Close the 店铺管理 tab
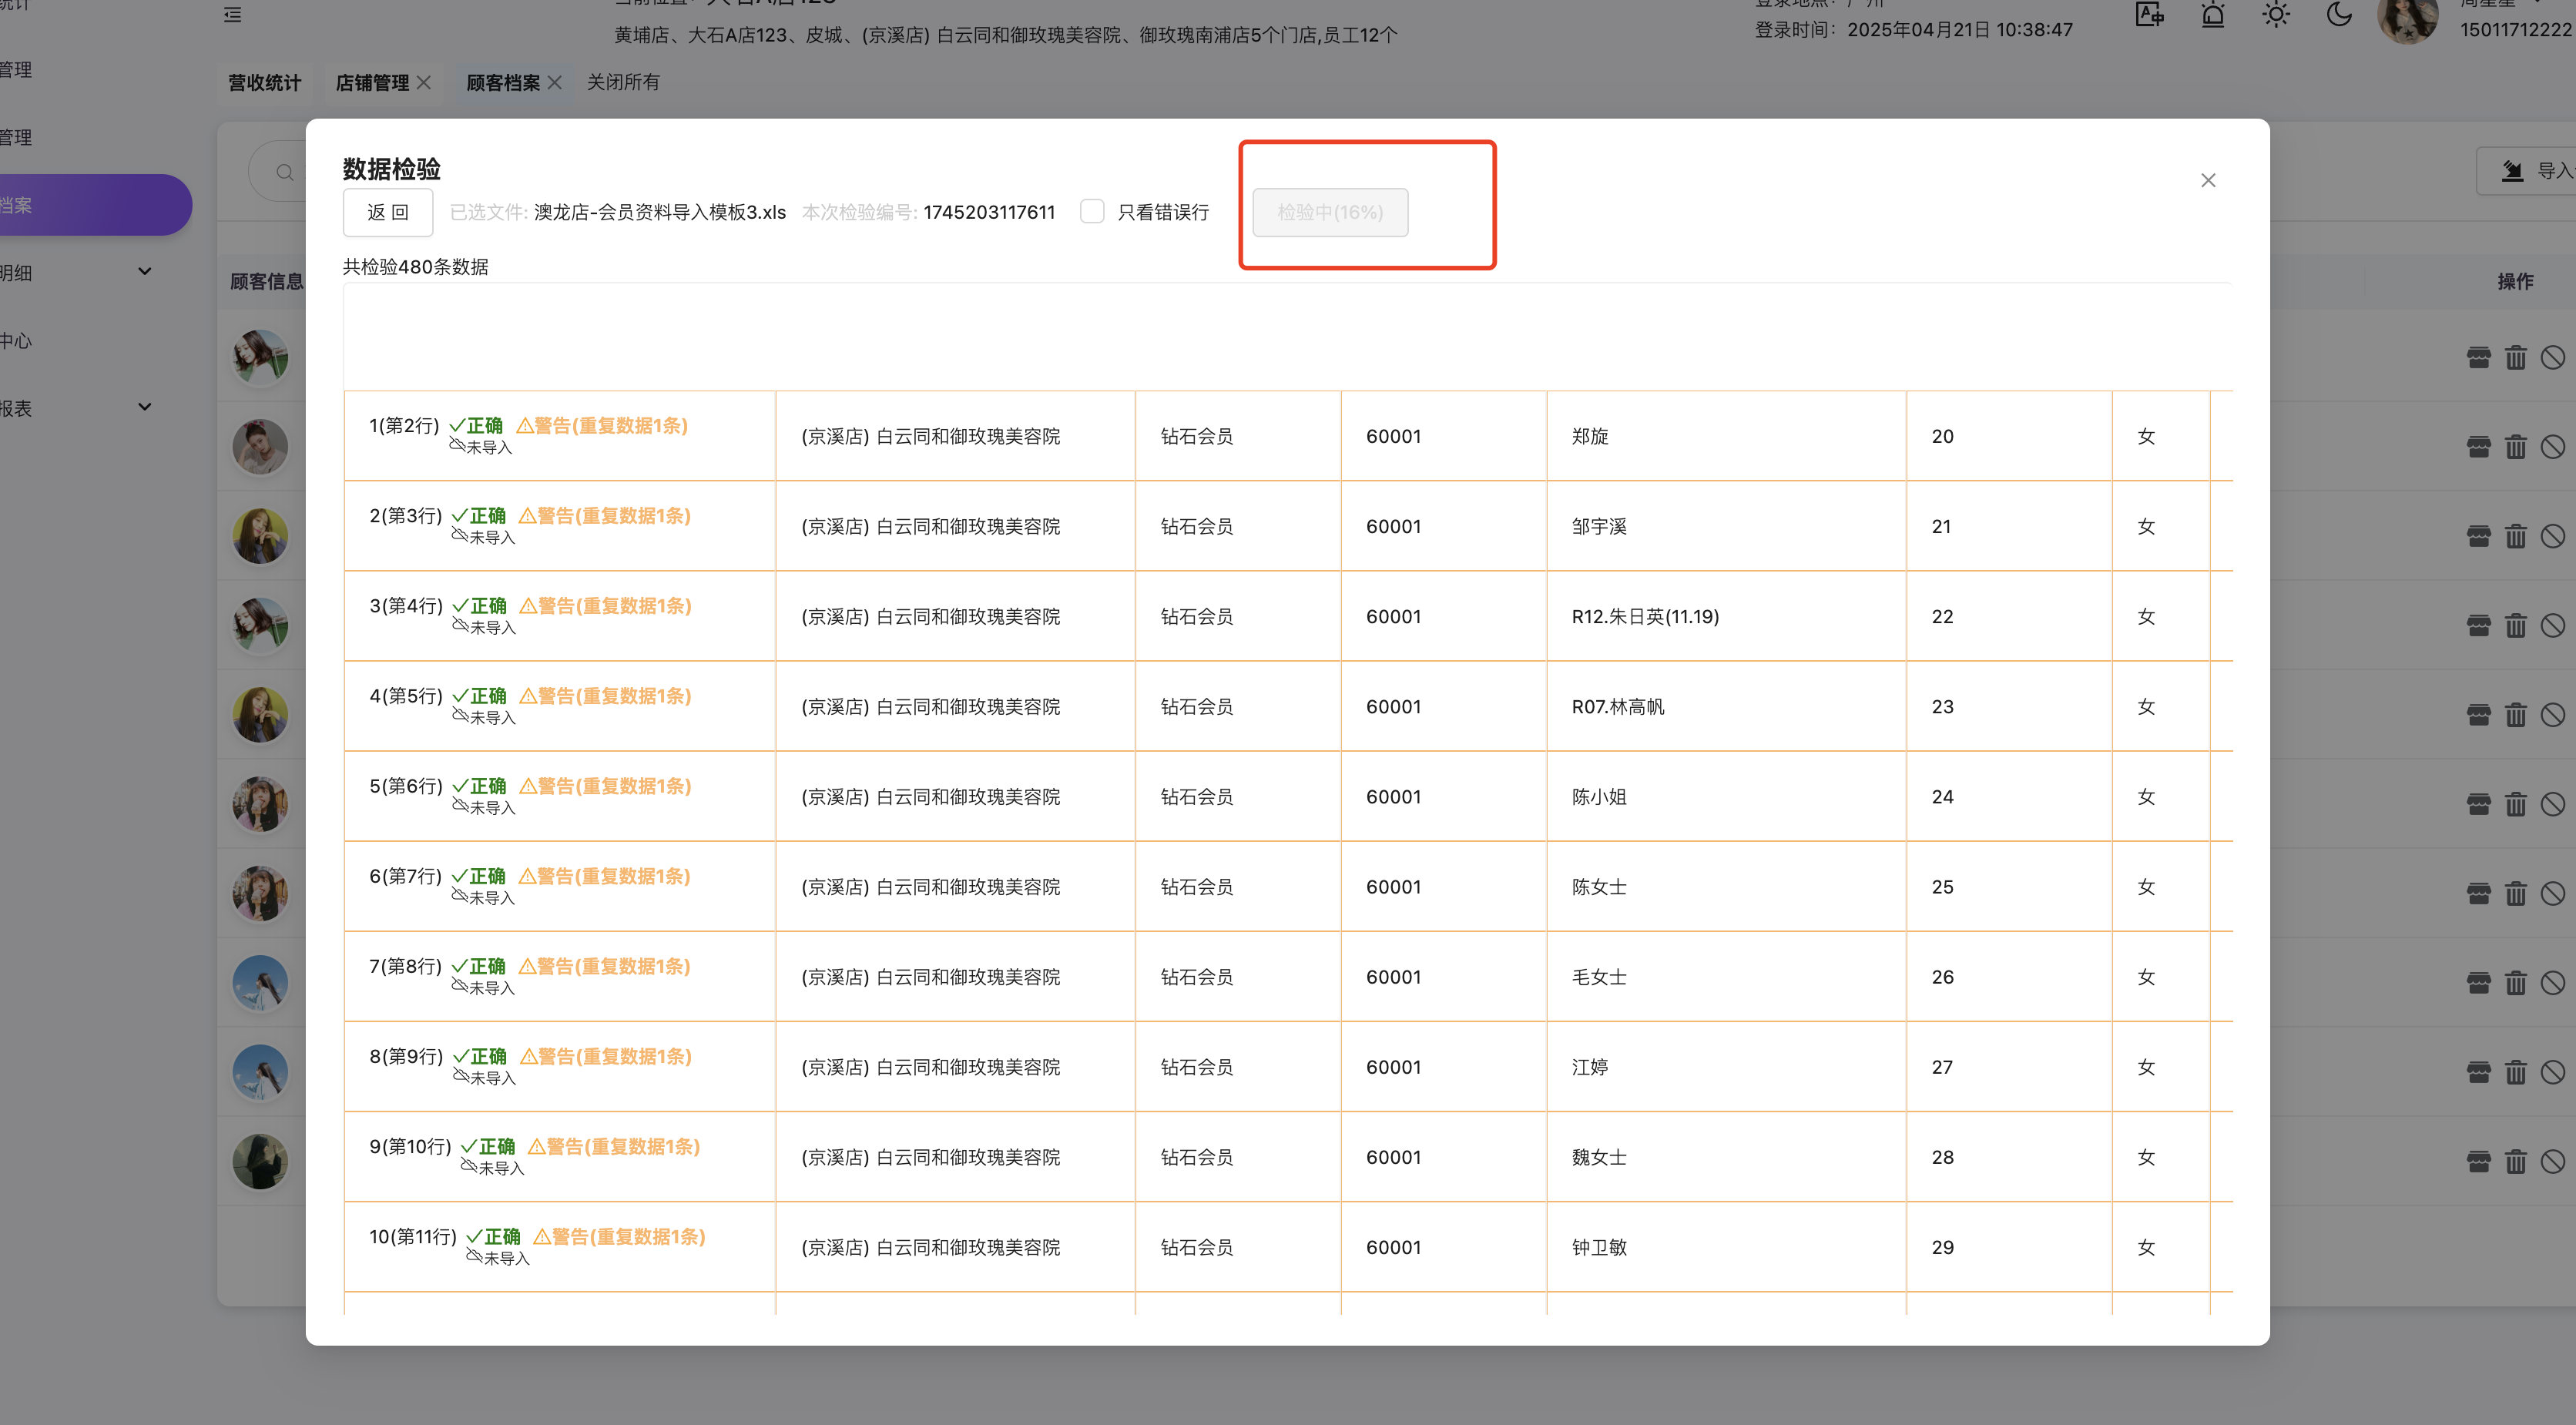This screenshot has height=1425, width=2576. click(424, 82)
